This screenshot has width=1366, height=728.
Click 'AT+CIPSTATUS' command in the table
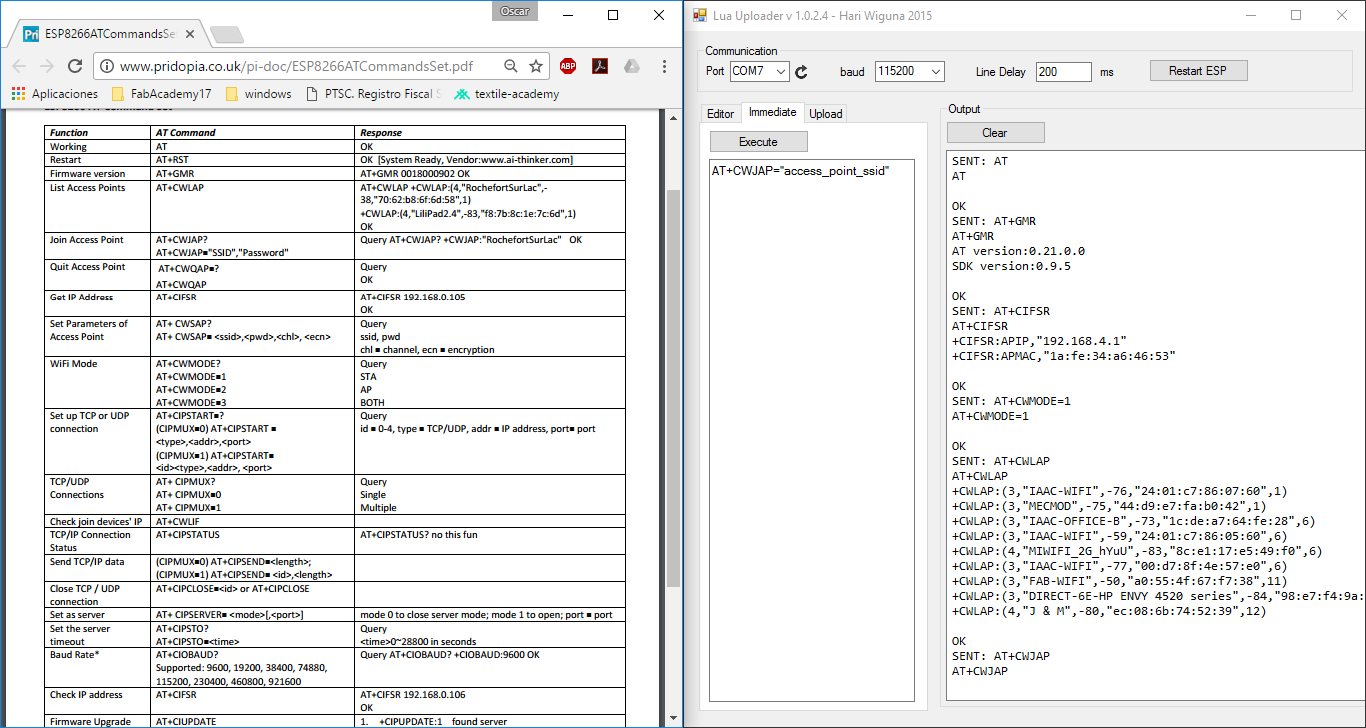190,535
